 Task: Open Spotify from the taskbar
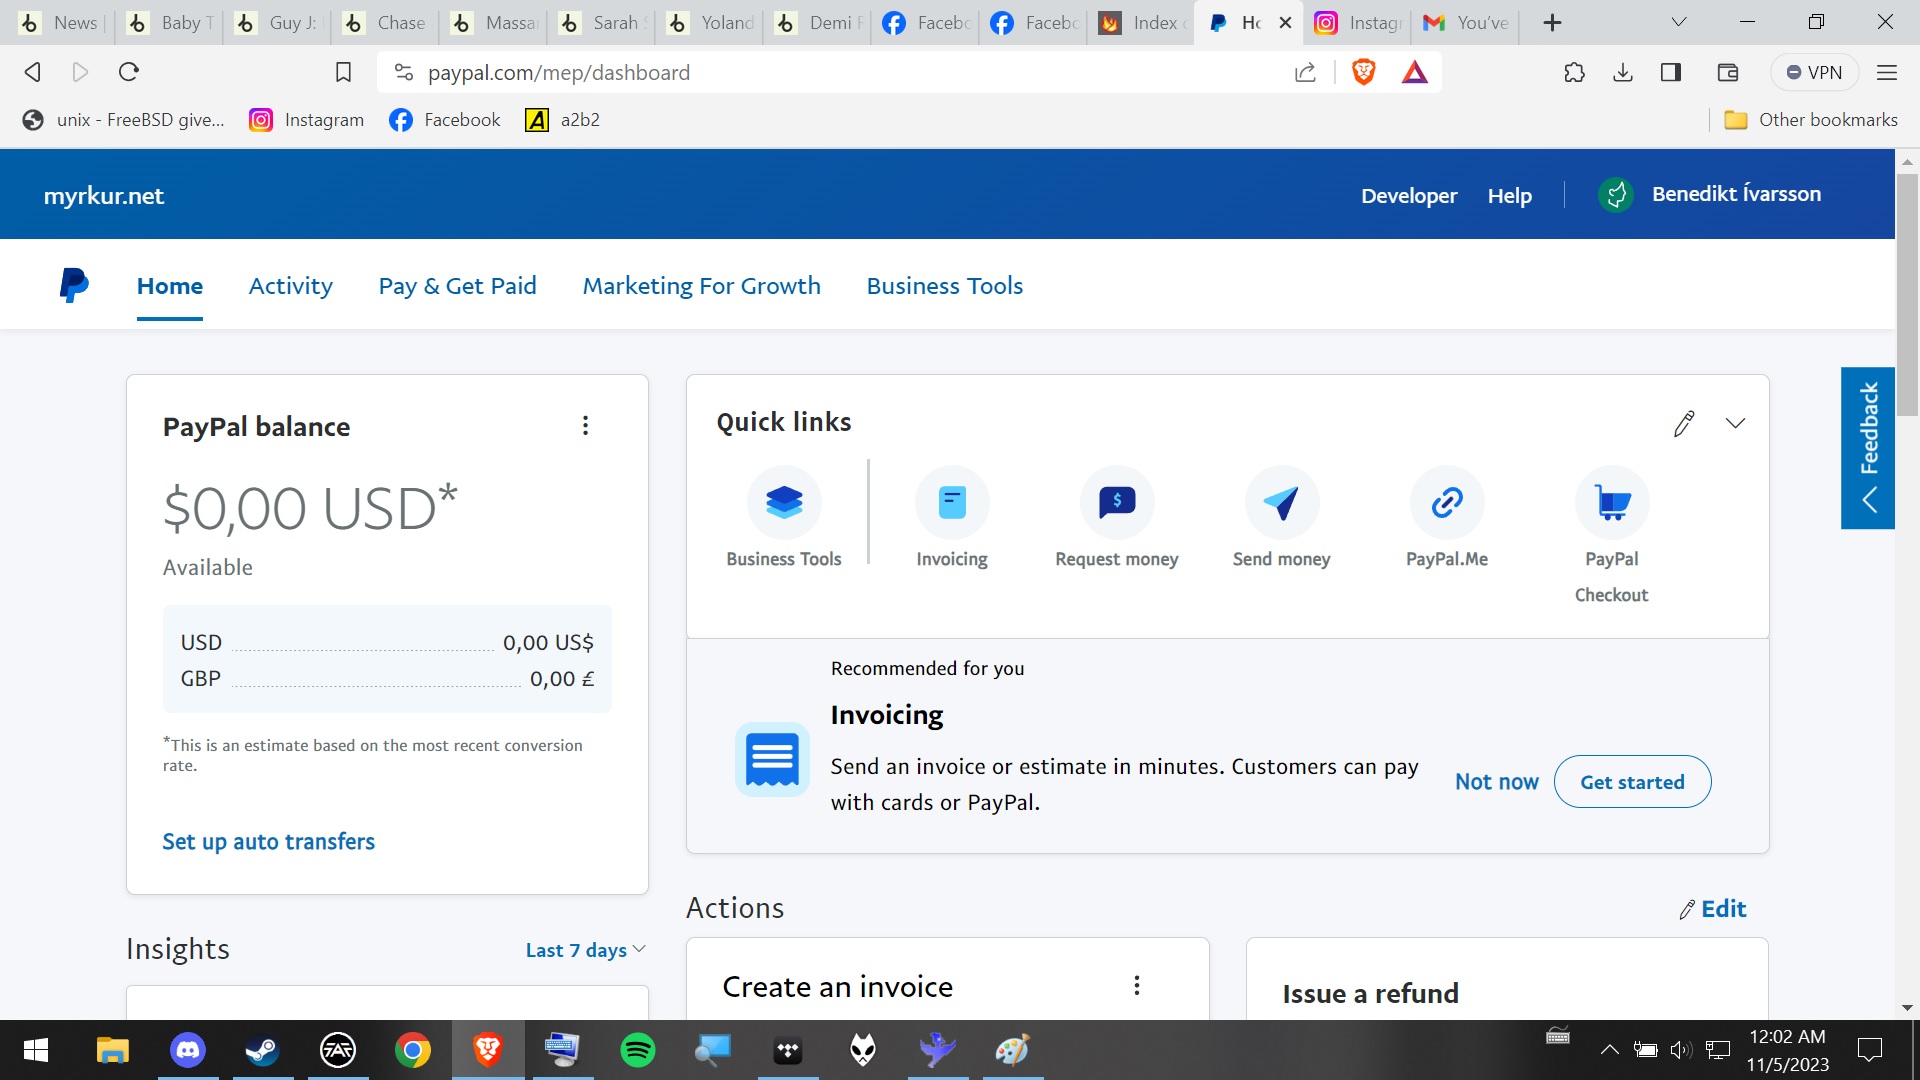pyautogui.click(x=638, y=1050)
